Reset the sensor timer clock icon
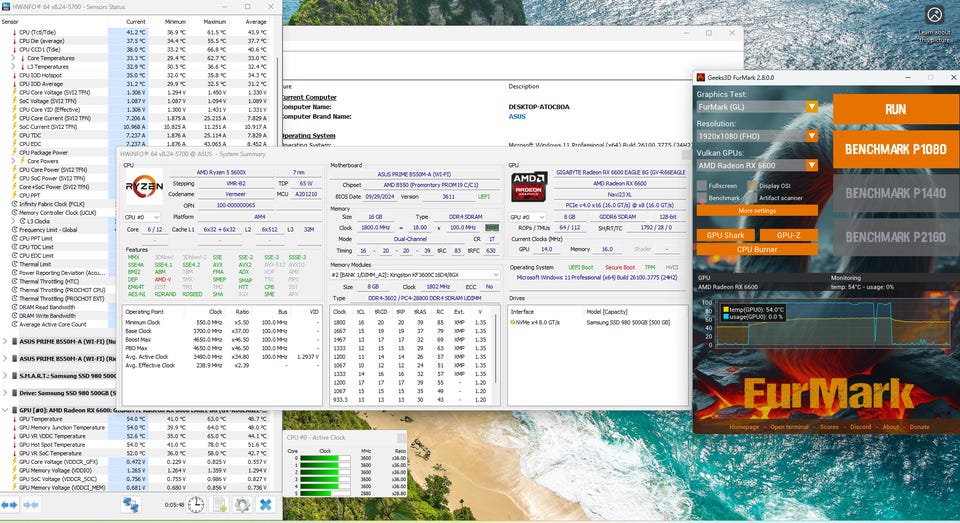Viewport: 960px width, 523px height. click(x=197, y=504)
